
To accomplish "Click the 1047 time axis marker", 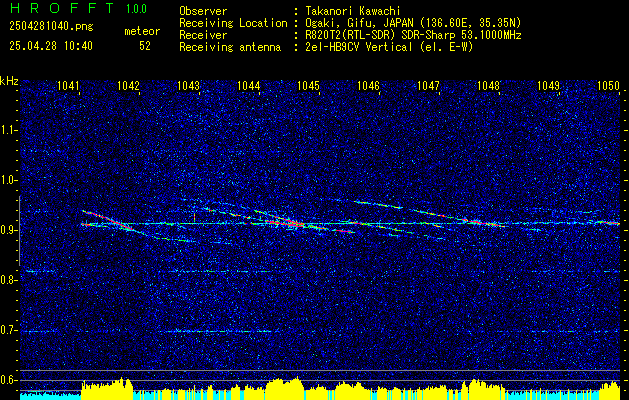I will coord(428,86).
